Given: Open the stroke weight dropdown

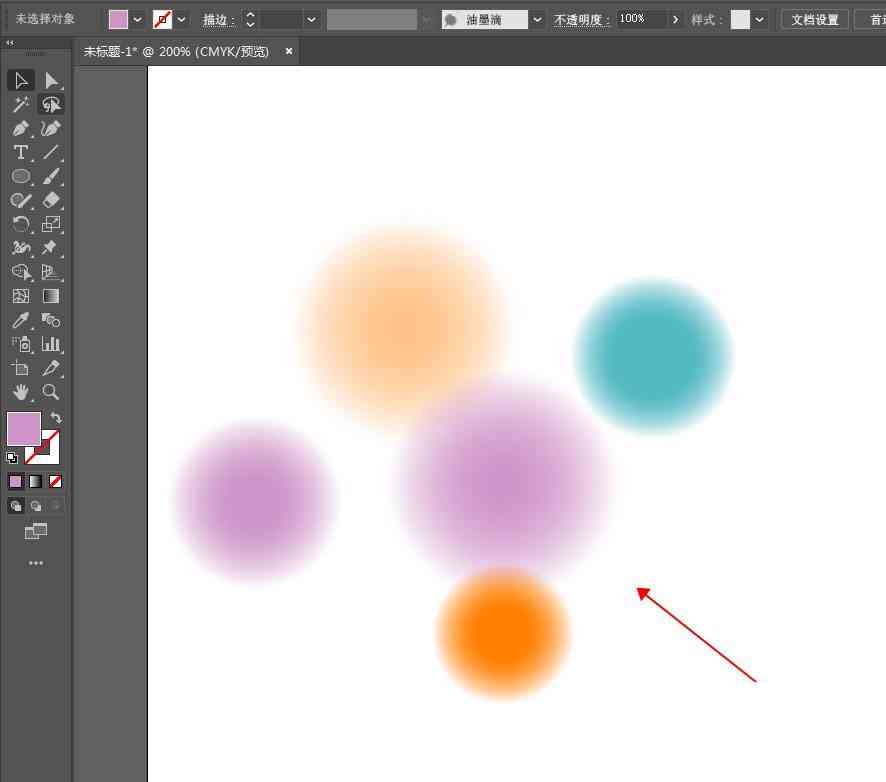Looking at the screenshot, I should coord(311,20).
